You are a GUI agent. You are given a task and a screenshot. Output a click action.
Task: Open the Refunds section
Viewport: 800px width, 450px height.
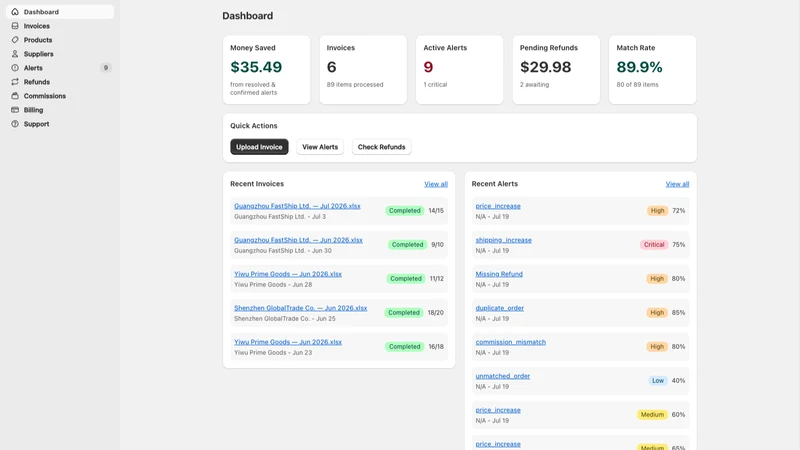pyautogui.click(x=60, y=82)
